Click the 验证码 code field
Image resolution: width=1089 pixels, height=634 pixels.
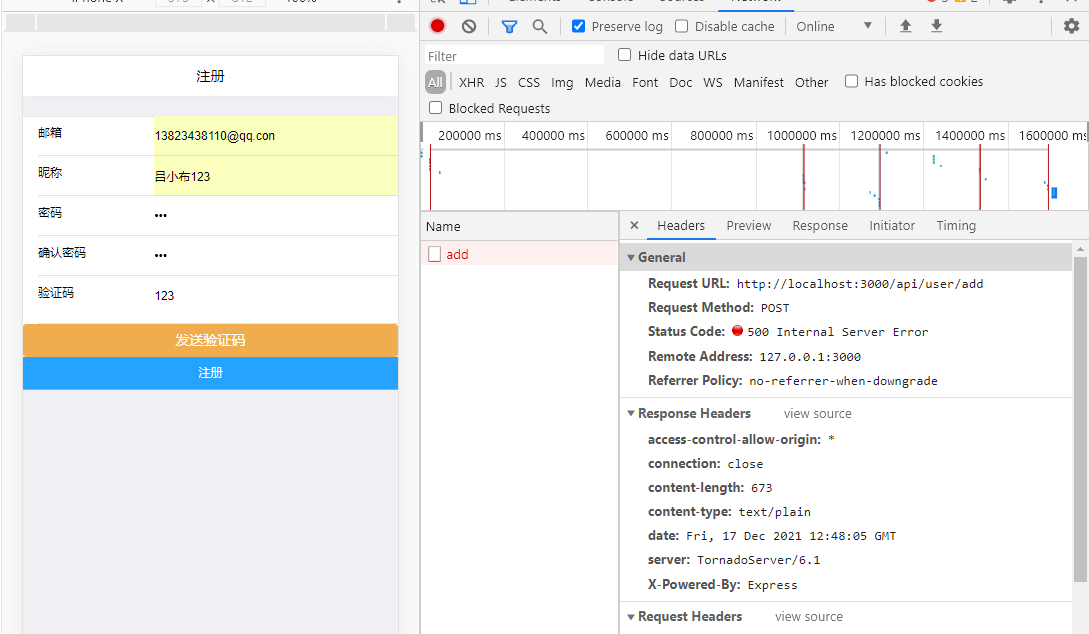276,296
